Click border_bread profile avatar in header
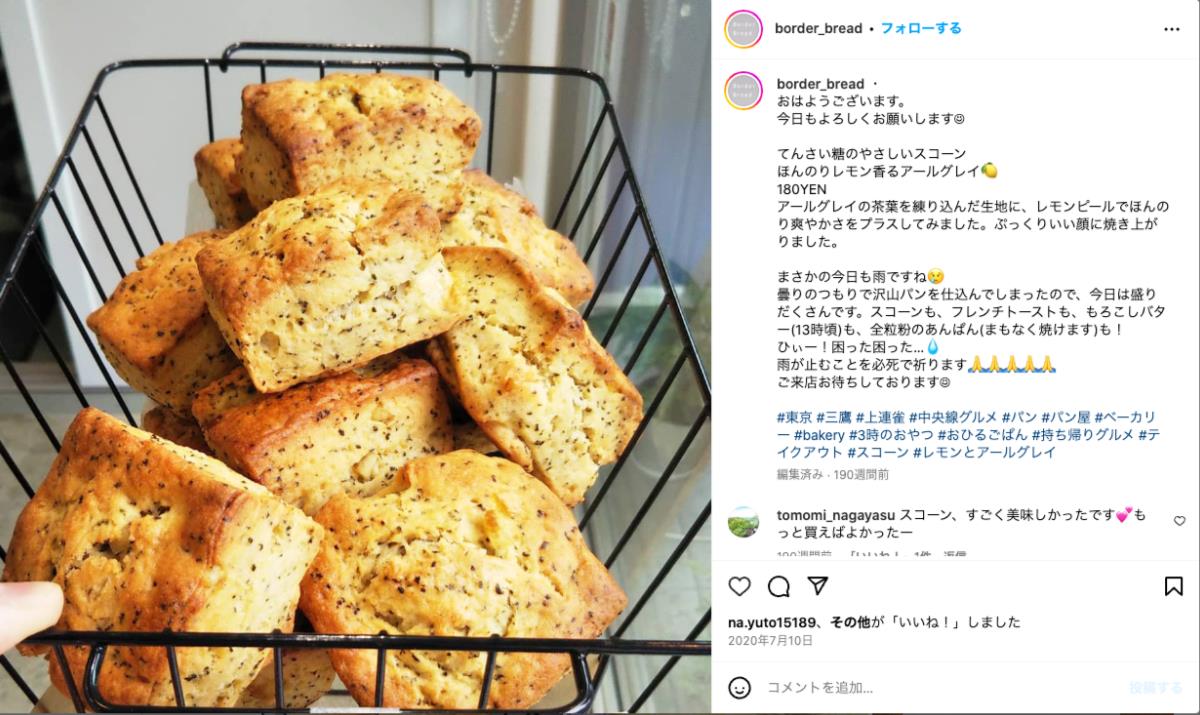The width and height of the screenshot is (1200, 715). pyautogui.click(x=743, y=29)
